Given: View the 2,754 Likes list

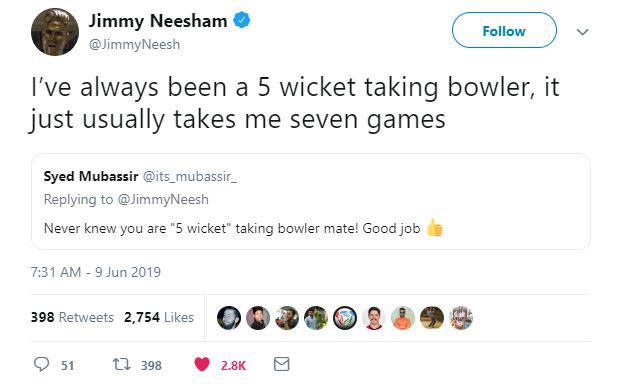Looking at the screenshot, I should click(x=159, y=317).
